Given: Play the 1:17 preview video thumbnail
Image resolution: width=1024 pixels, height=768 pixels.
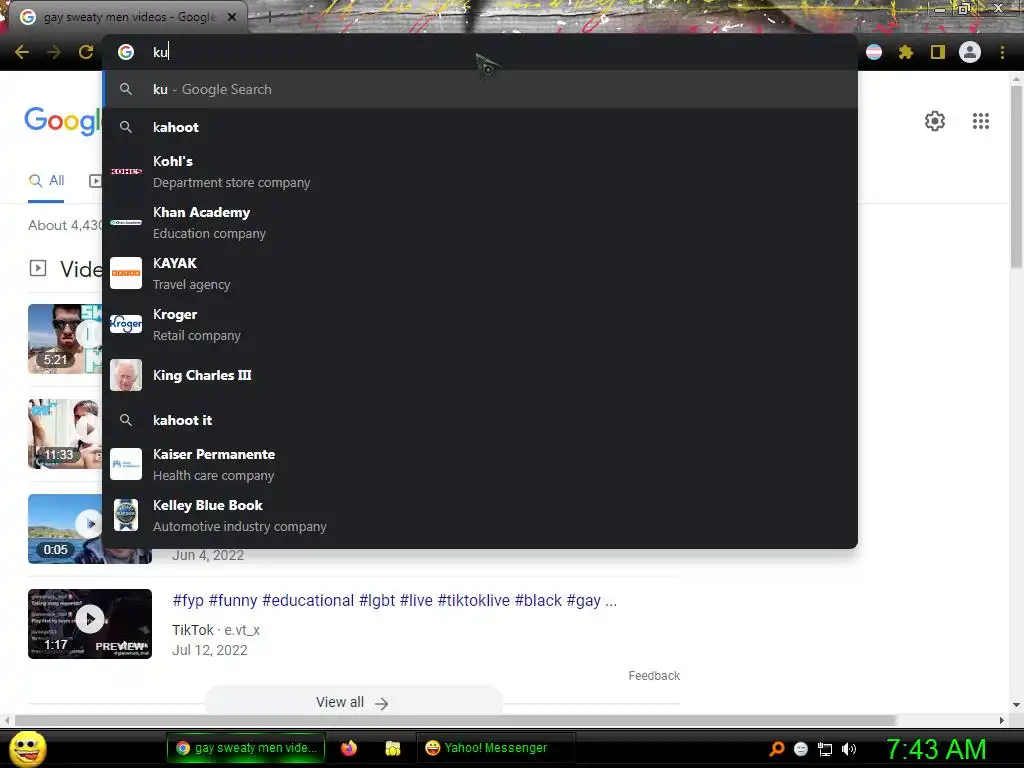Looking at the screenshot, I should (x=89, y=624).
